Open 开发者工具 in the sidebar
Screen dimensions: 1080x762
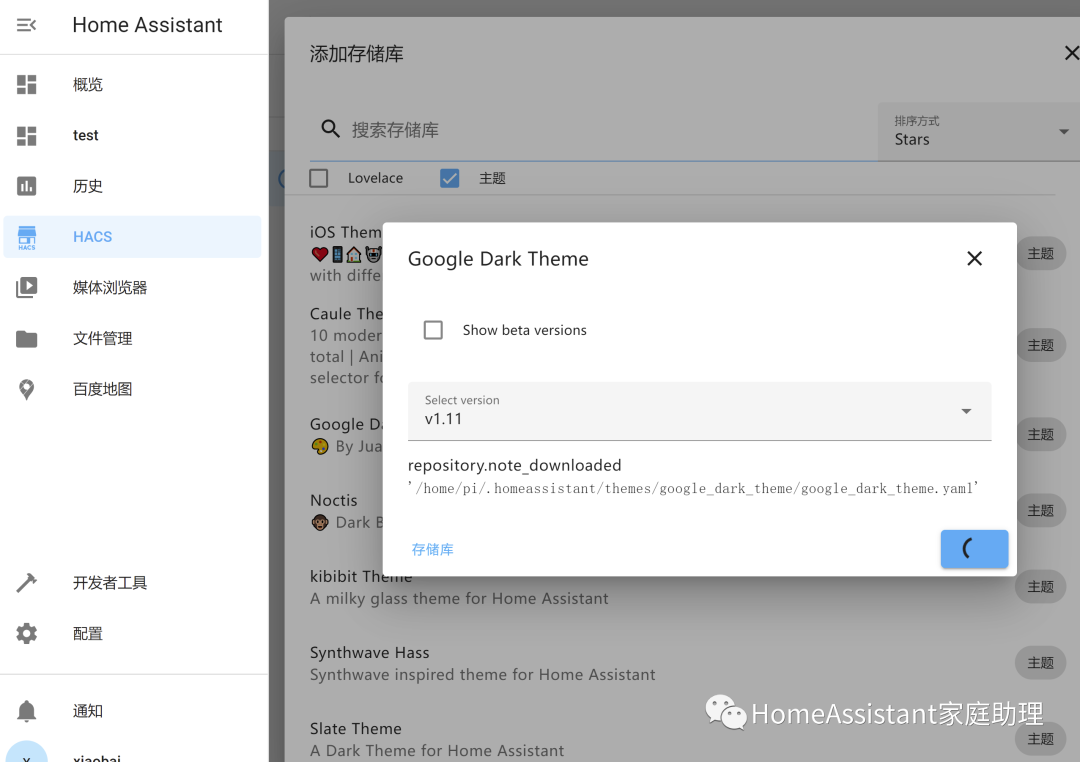point(132,583)
